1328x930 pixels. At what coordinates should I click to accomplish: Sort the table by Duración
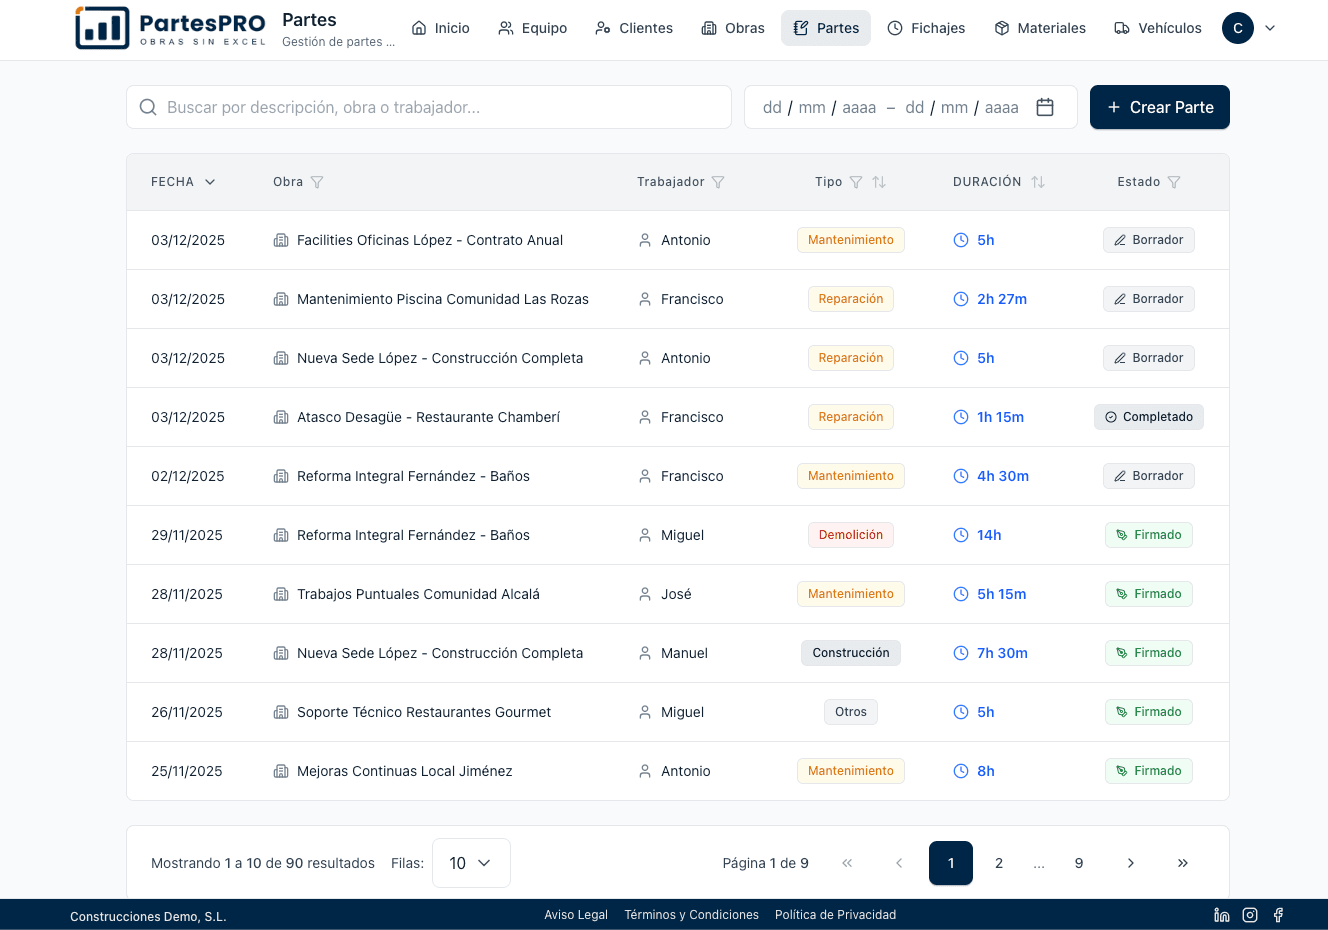pos(1038,182)
